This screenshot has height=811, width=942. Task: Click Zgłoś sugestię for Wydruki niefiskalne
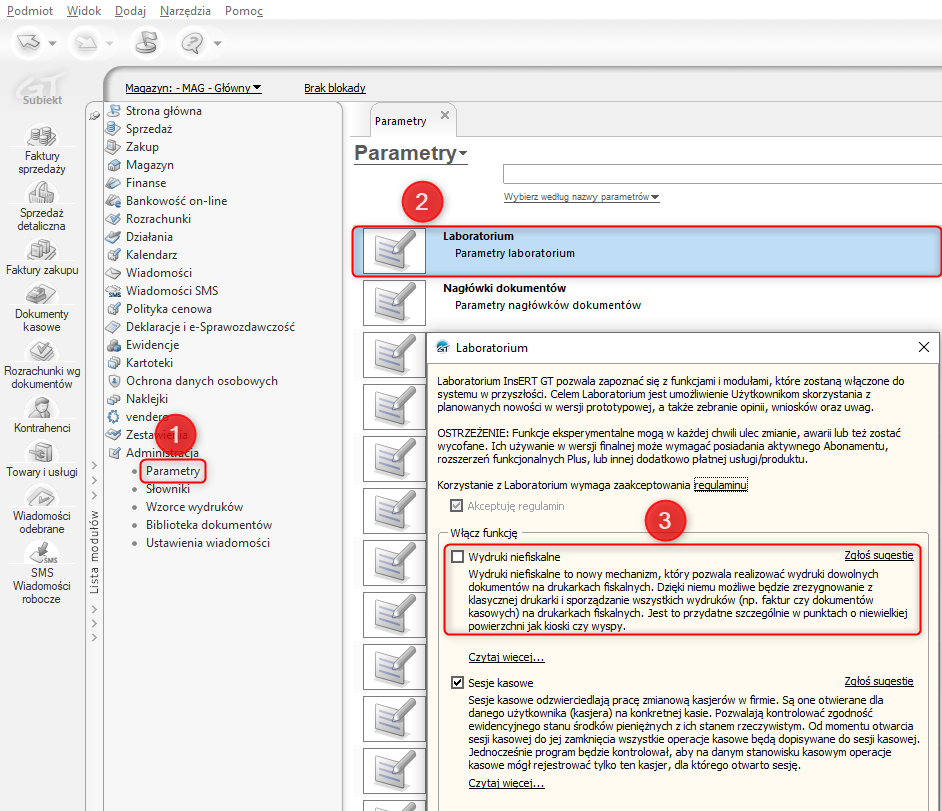coord(879,555)
